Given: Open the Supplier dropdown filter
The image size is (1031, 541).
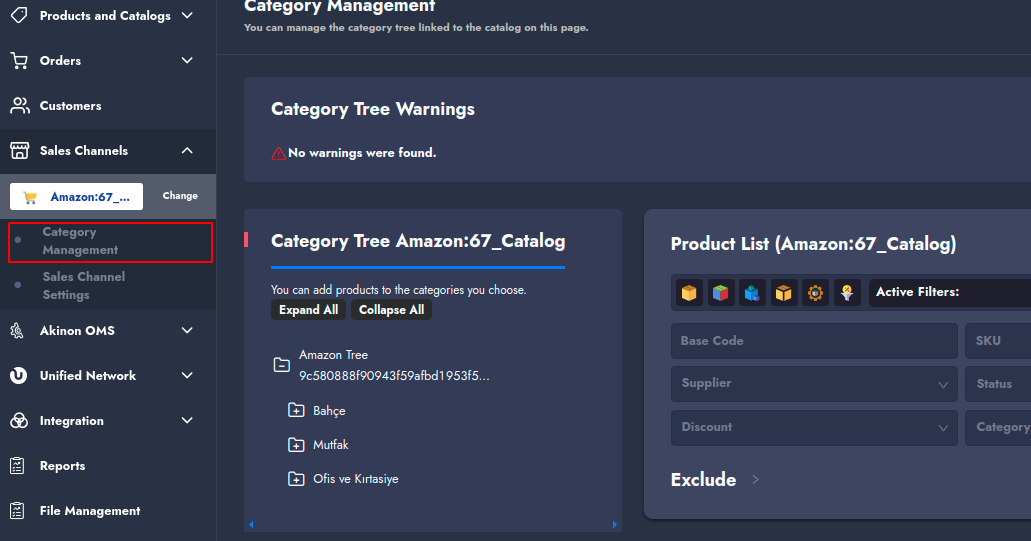Looking at the screenshot, I should (x=814, y=384).
